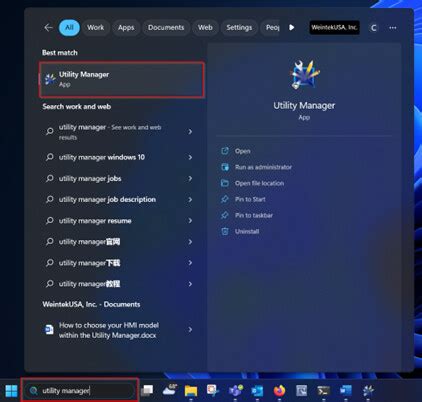Viewport: 422px width, 402px height.
Task: Expand chevron for utility manager jobs
Action: (190, 179)
